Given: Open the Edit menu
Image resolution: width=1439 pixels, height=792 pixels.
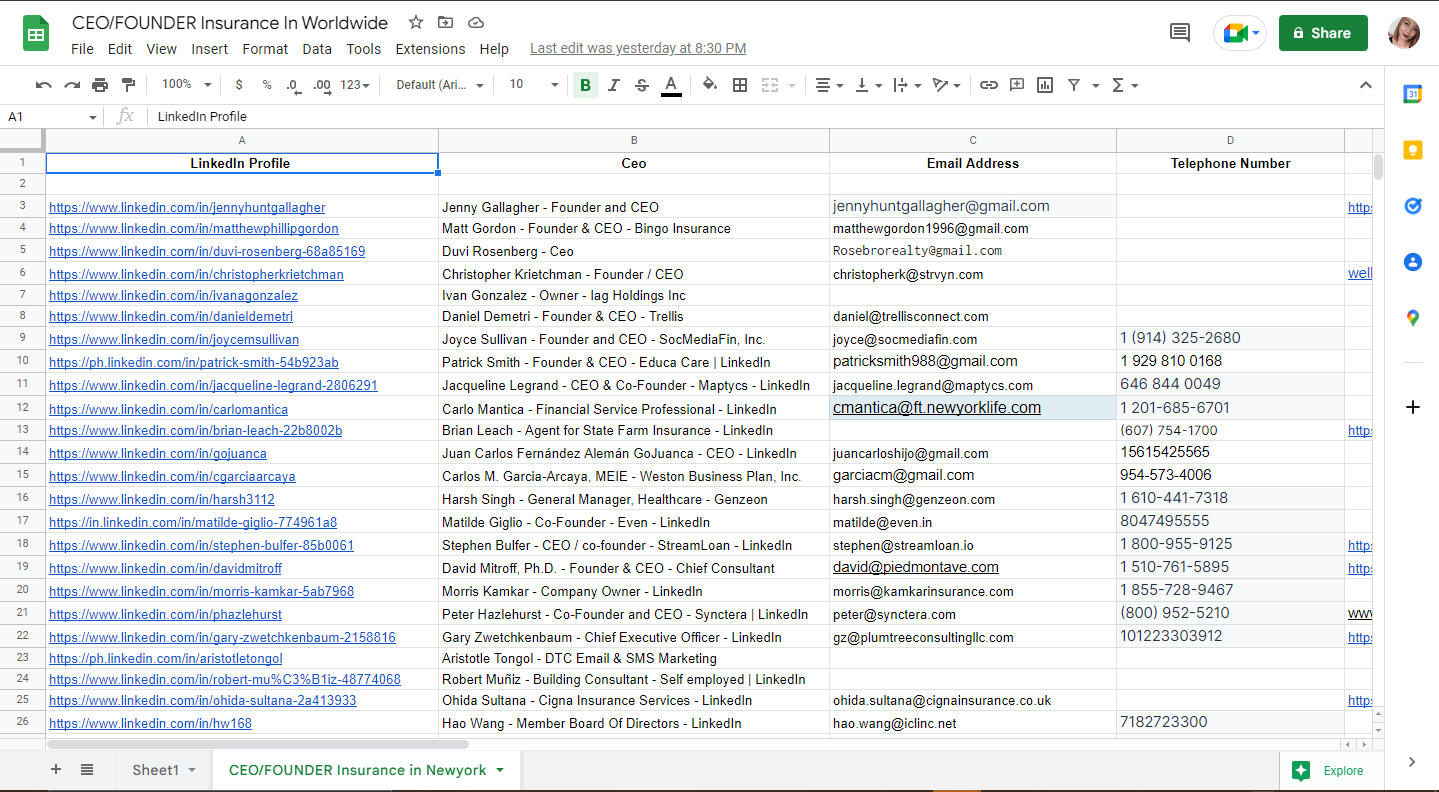Looking at the screenshot, I should tap(120, 49).
